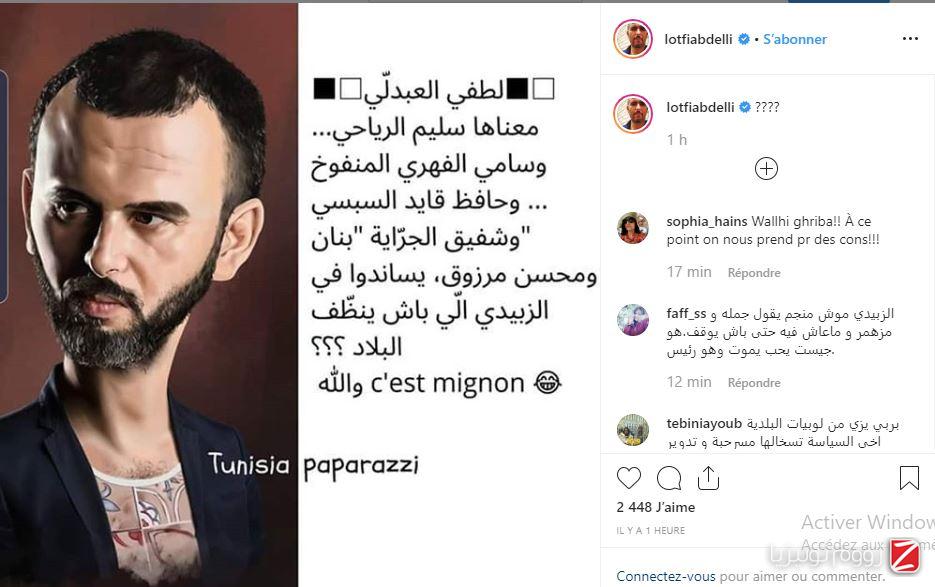Image resolution: width=935 pixels, height=587 pixels.
Task: Click lotfiabdelli username in header
Action: pyautogui.click(x=698, y=39)
